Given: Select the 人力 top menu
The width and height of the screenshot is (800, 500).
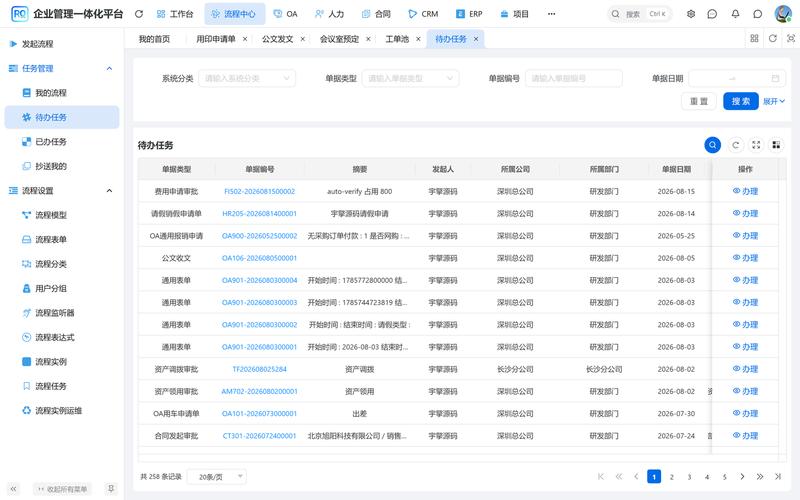Looking at the screenshot, I should (329, 14).
